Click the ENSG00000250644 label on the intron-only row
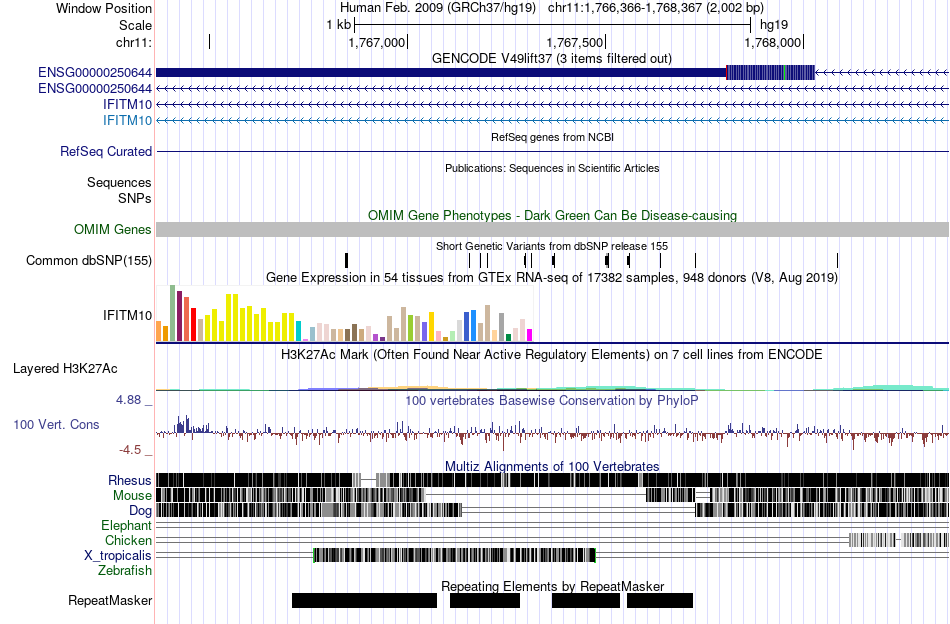The width and height of the screenshot is (950, 624). click(95, 88)
